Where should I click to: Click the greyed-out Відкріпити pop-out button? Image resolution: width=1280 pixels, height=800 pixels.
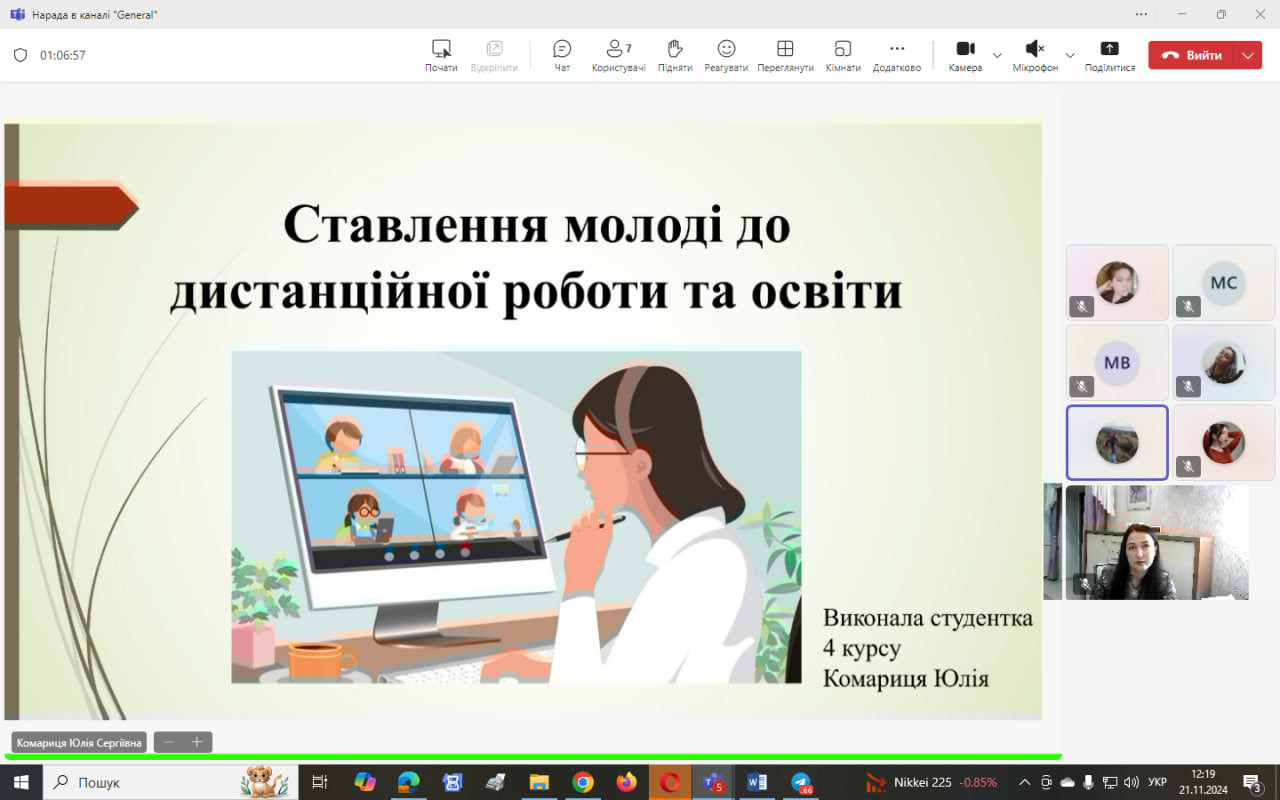(494, 56)
